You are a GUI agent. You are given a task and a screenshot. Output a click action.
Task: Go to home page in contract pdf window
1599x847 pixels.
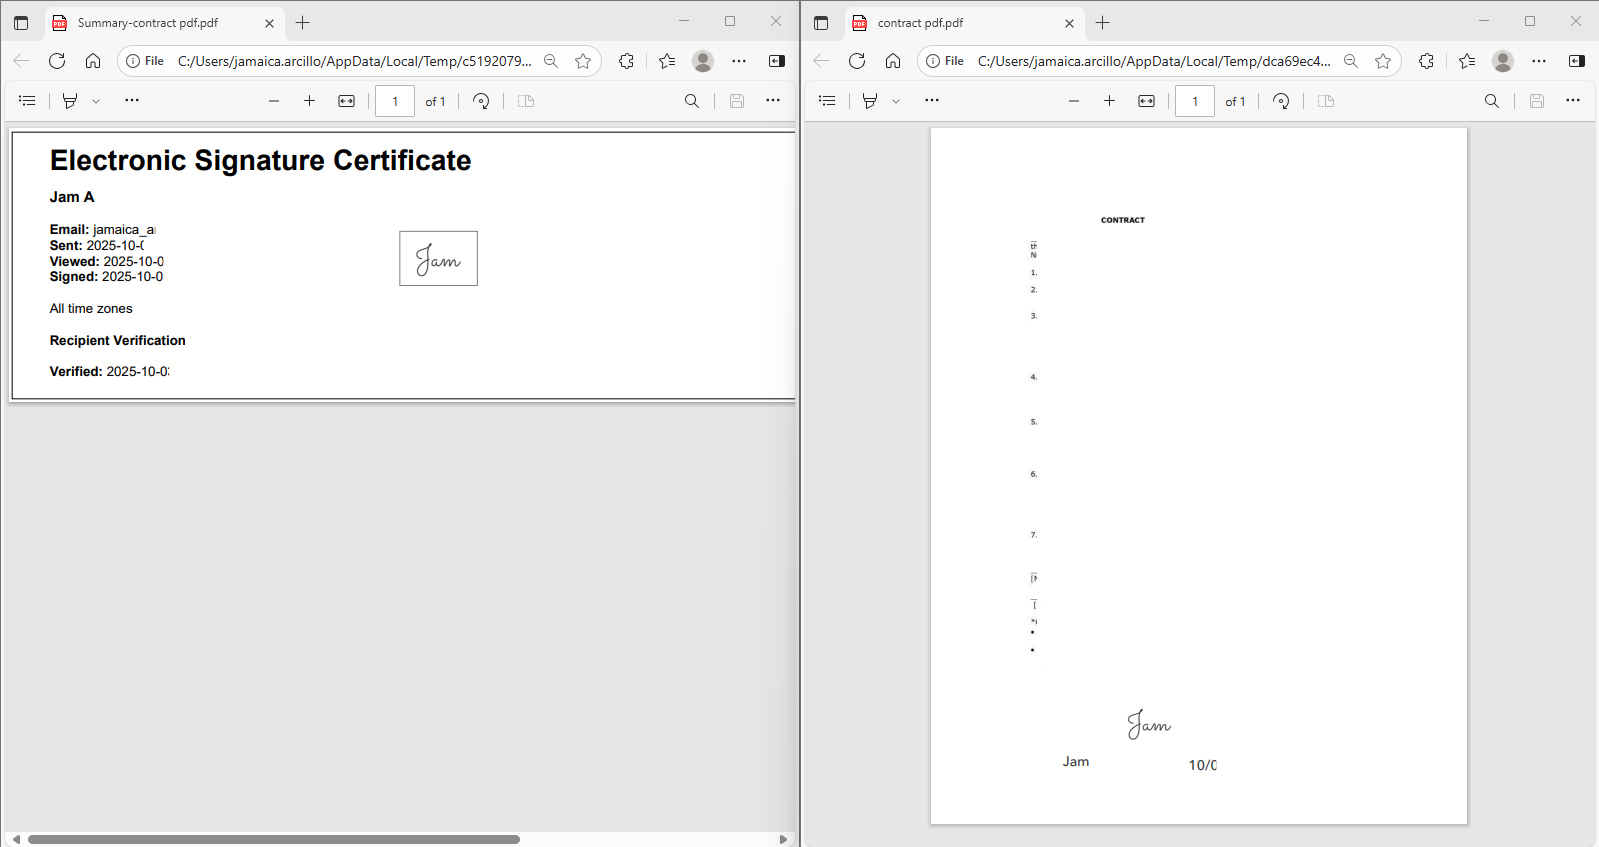893,61
